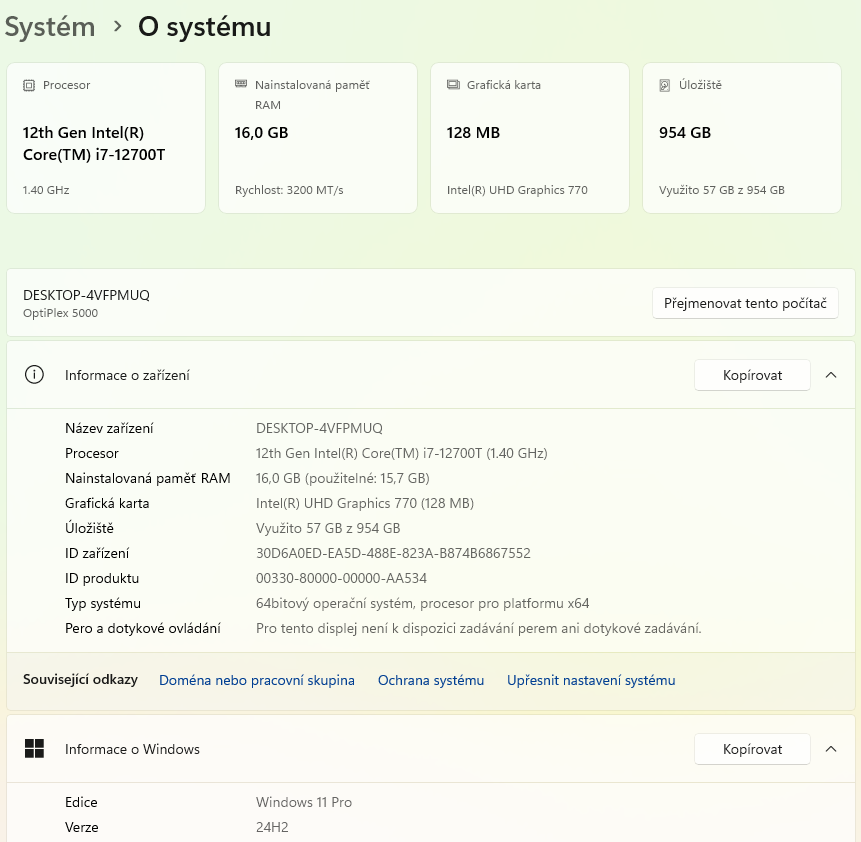Copy device information with Kopírovat
This screenshot has height=842, width=861.
752,375
